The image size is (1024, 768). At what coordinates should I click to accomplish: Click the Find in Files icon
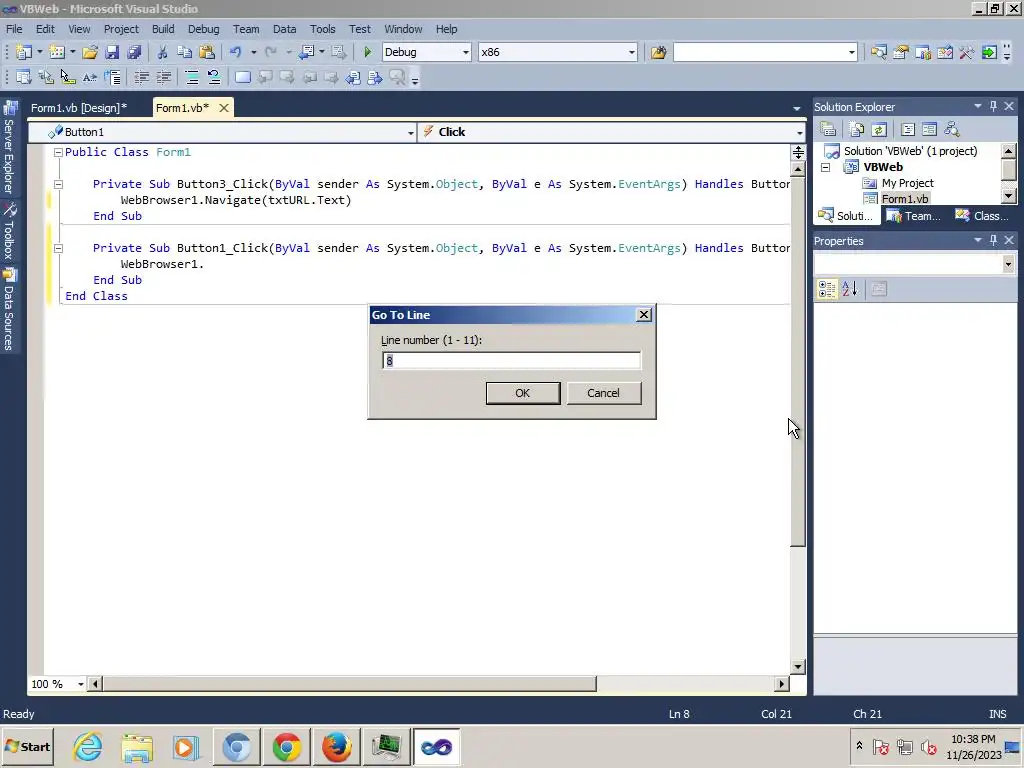(658, 52)
